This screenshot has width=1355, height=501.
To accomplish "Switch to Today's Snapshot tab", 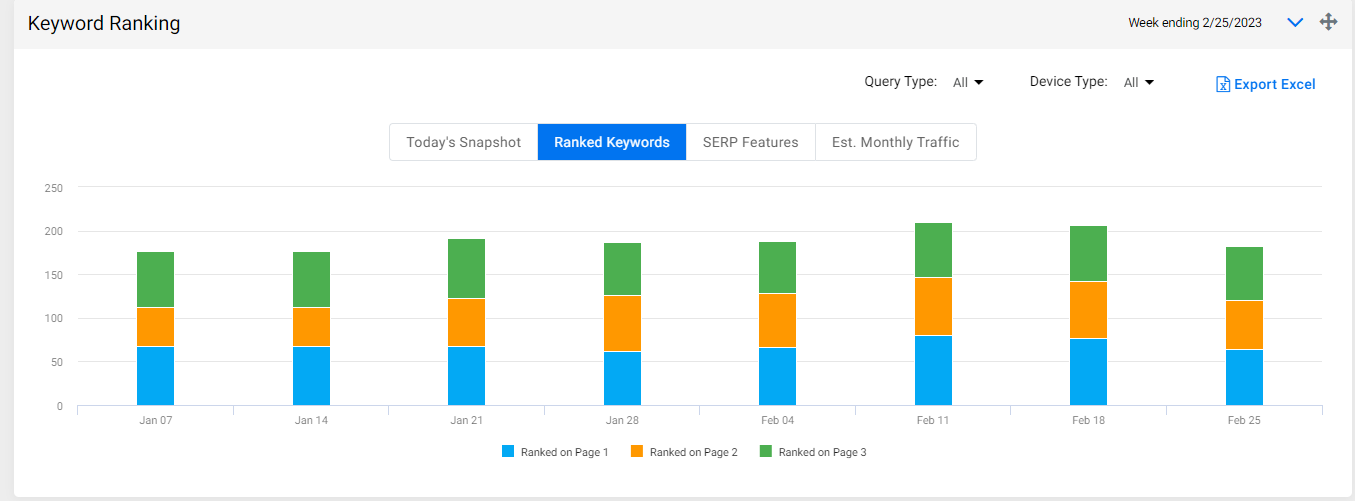I will click(464, 142).
